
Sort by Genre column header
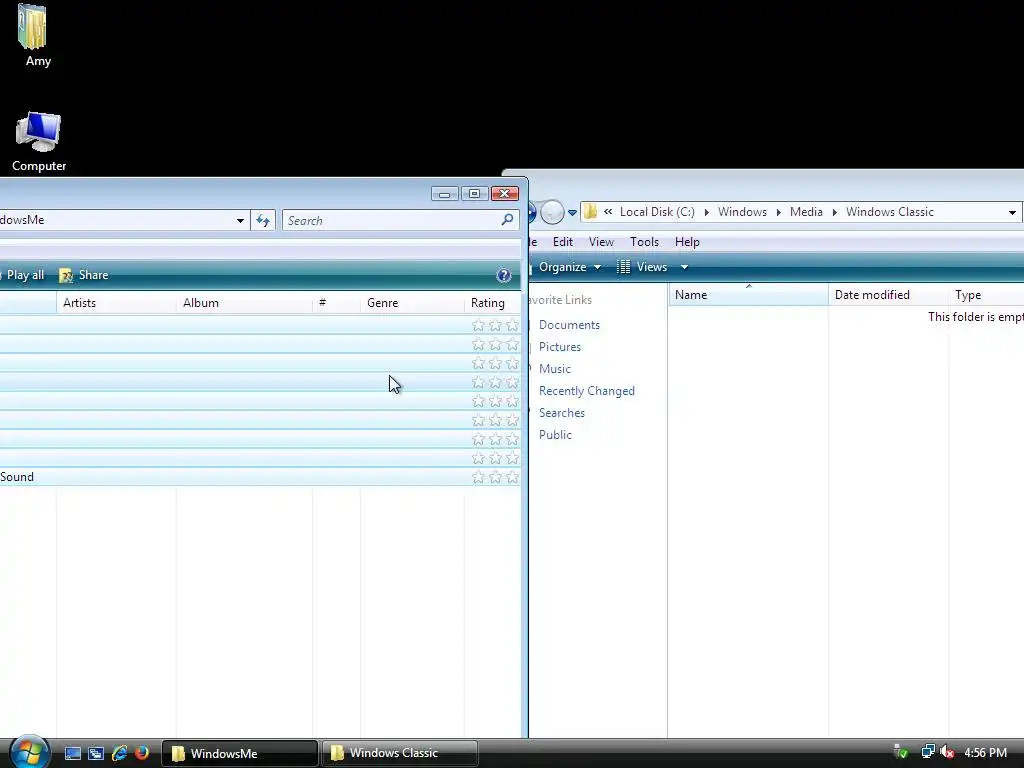[x=412, y=302]
